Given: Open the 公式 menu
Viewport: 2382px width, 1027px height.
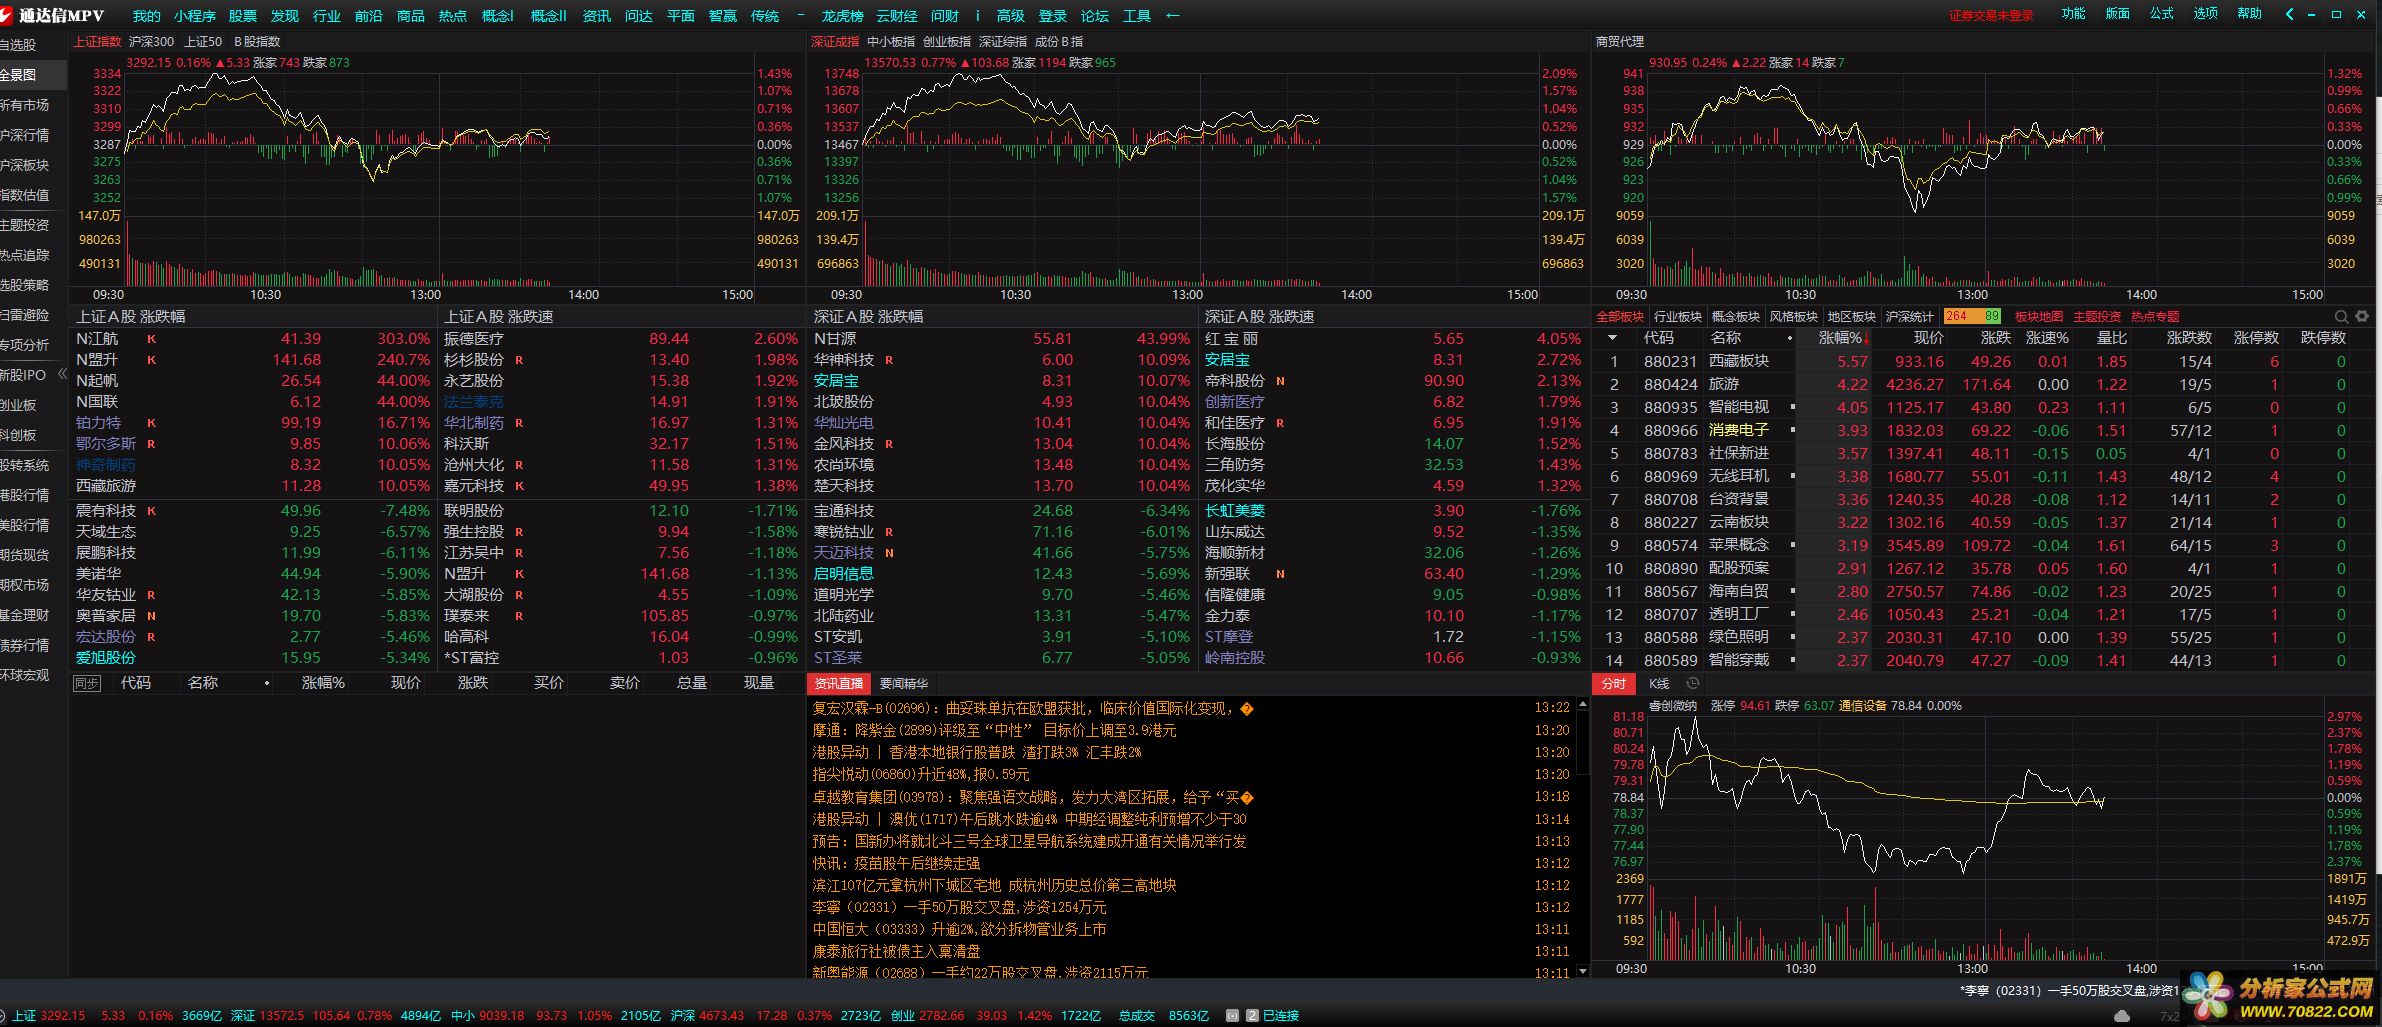Looking at the screenshot, I should click(2162, 14).
